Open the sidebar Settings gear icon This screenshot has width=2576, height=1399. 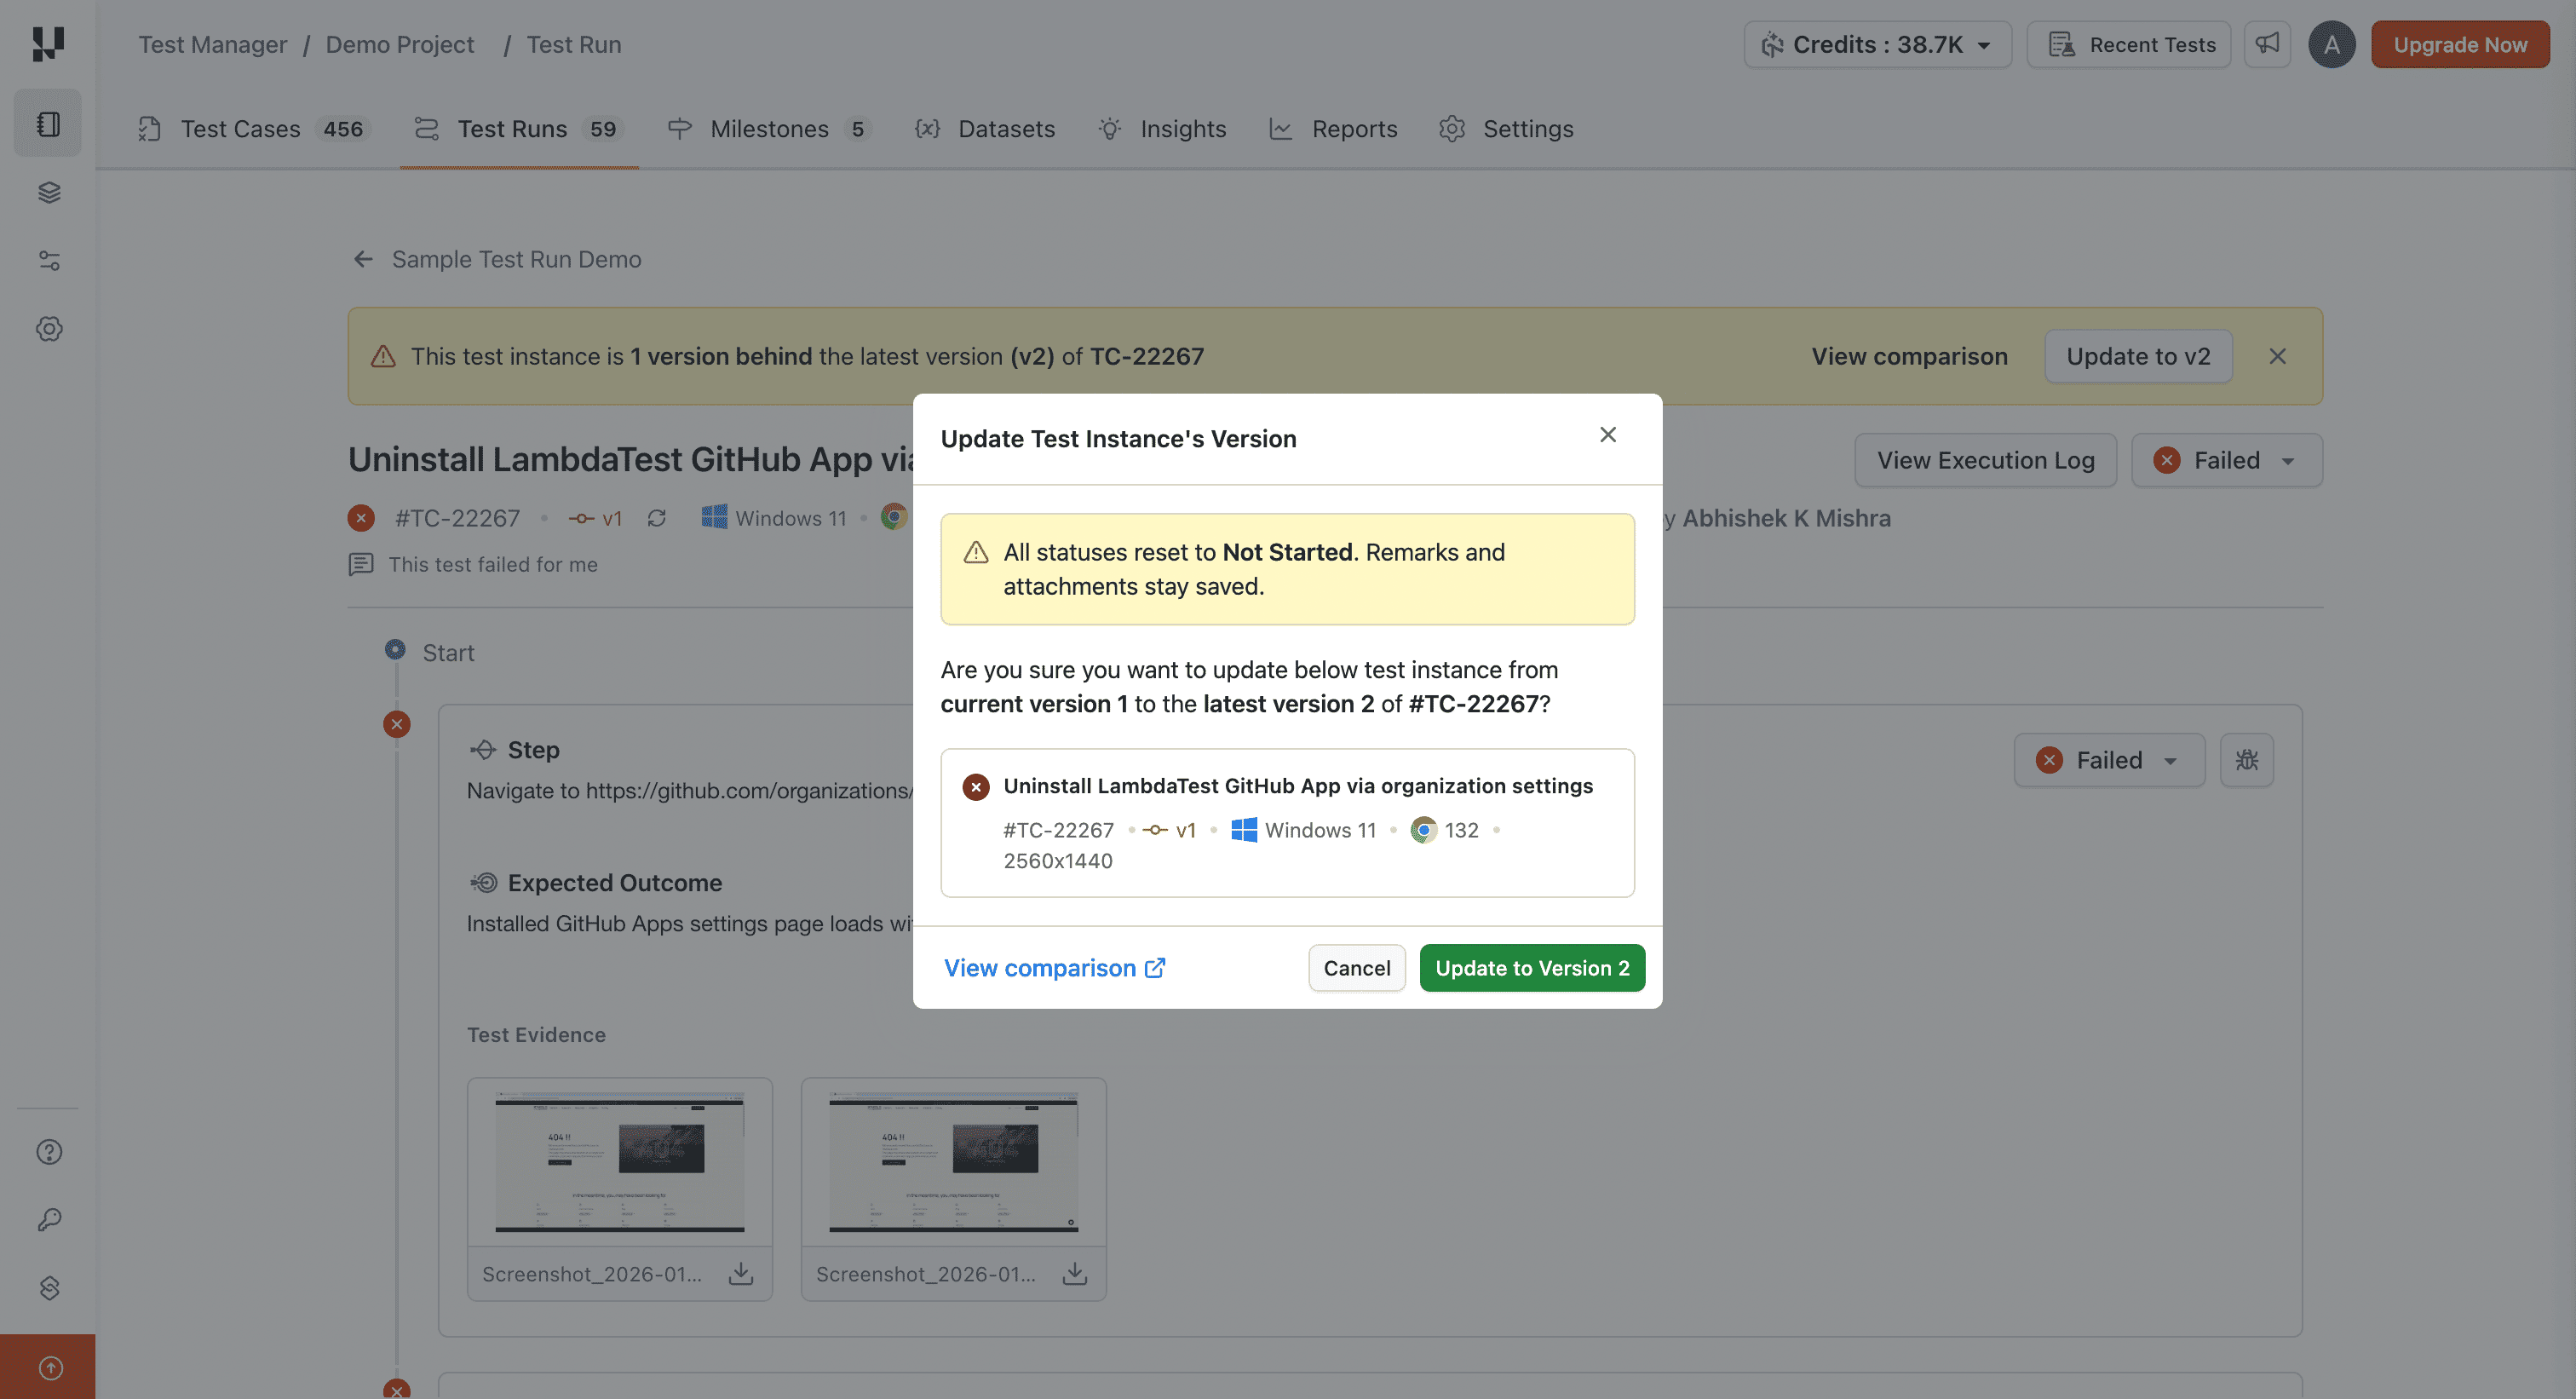click(x=48, y=328)
